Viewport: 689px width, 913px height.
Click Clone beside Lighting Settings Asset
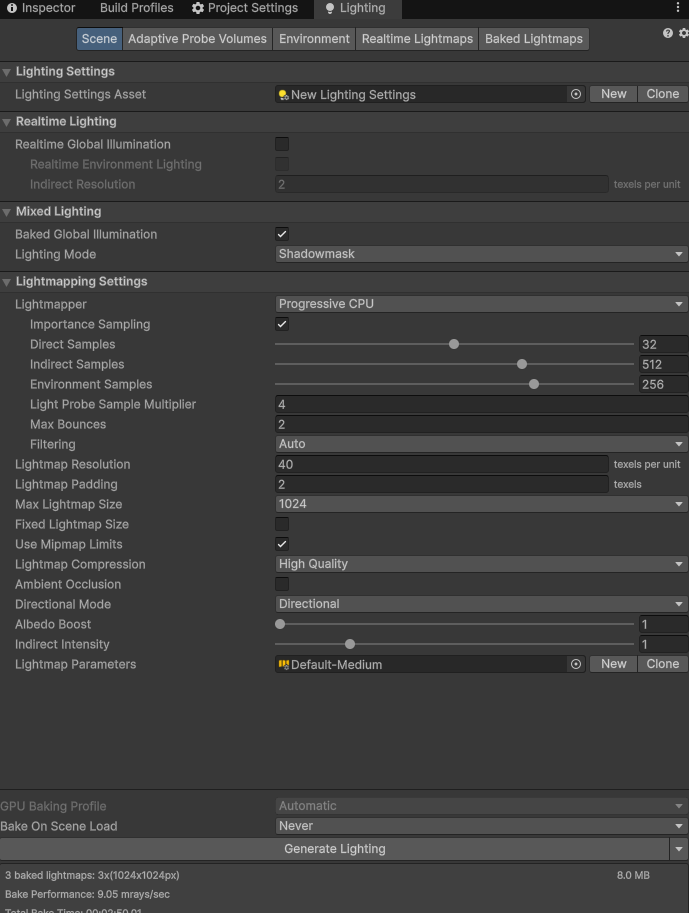pos(663,94)
